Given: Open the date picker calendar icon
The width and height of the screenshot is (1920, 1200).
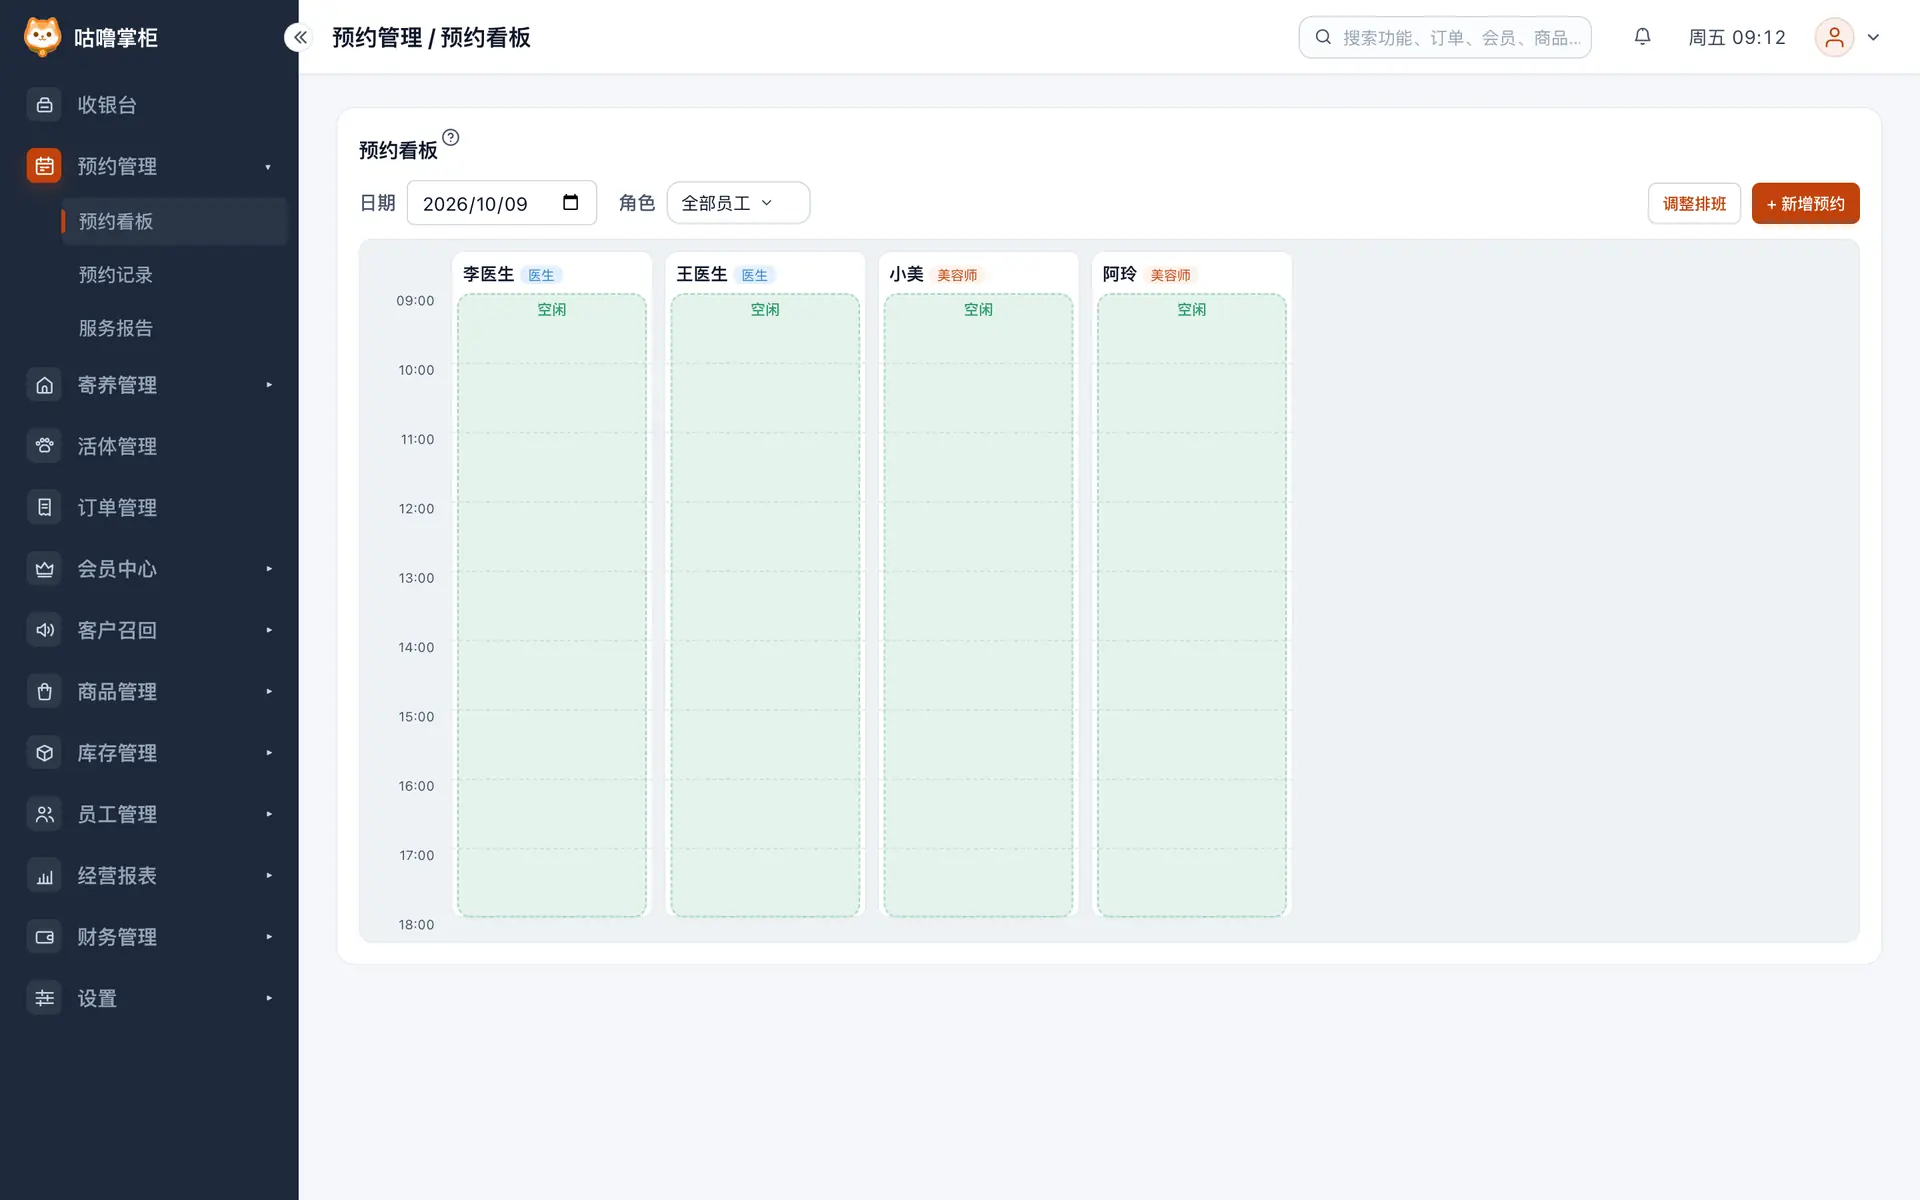Looking at the screenshot, I should click(x=571, y=203).
